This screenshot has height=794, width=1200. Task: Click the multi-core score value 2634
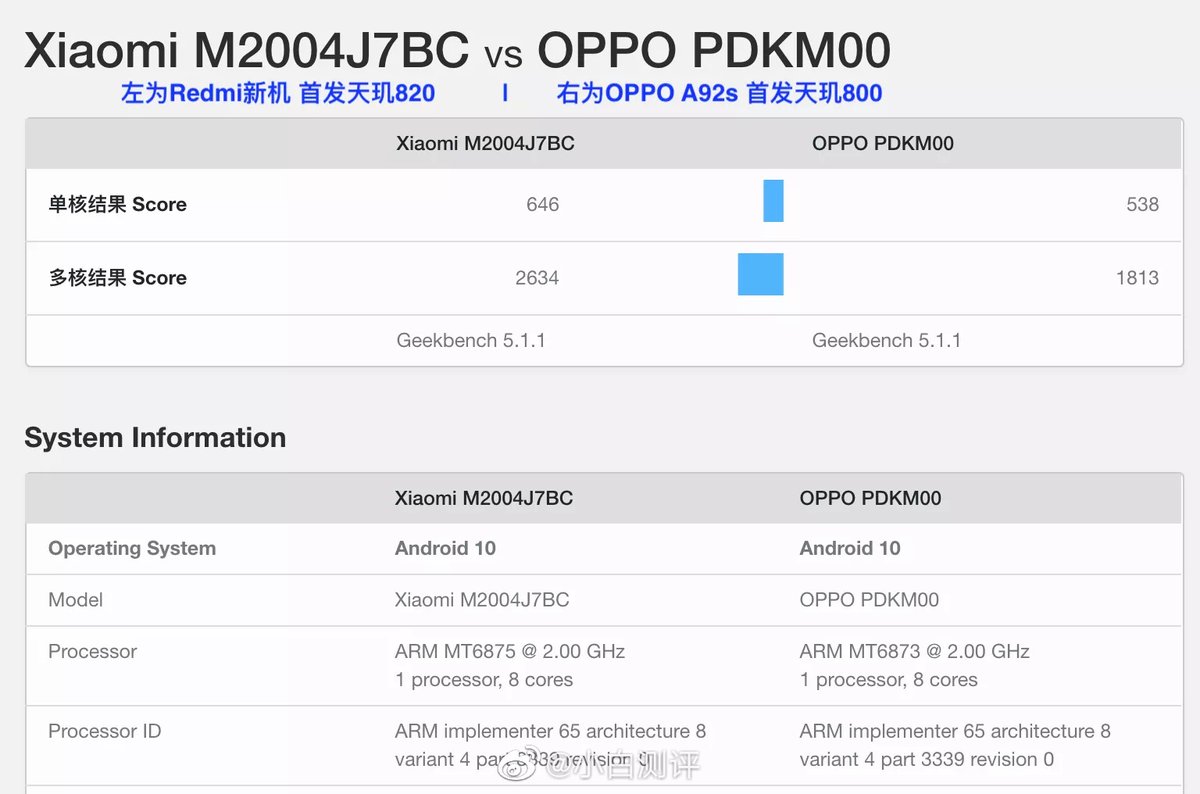tap(537, 278)
